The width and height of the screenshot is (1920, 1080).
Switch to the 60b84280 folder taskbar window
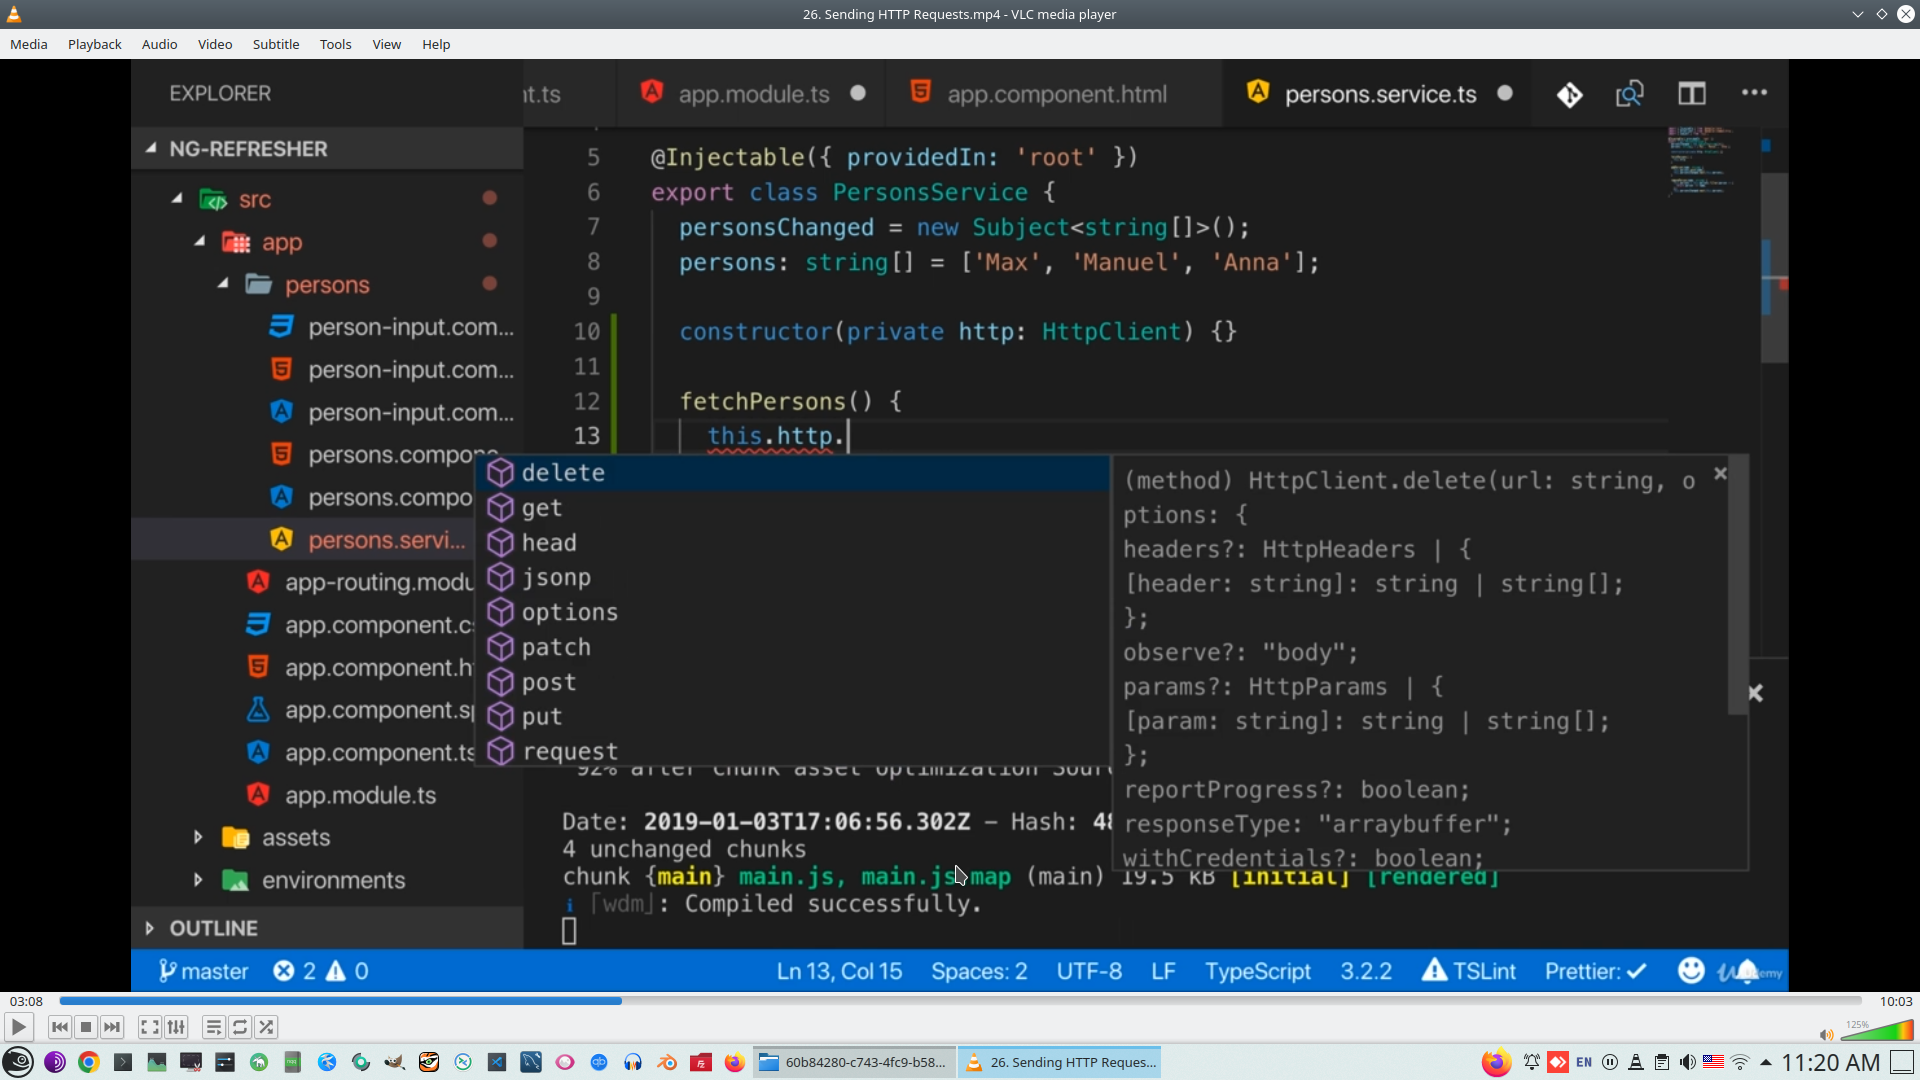(855, 1062)
